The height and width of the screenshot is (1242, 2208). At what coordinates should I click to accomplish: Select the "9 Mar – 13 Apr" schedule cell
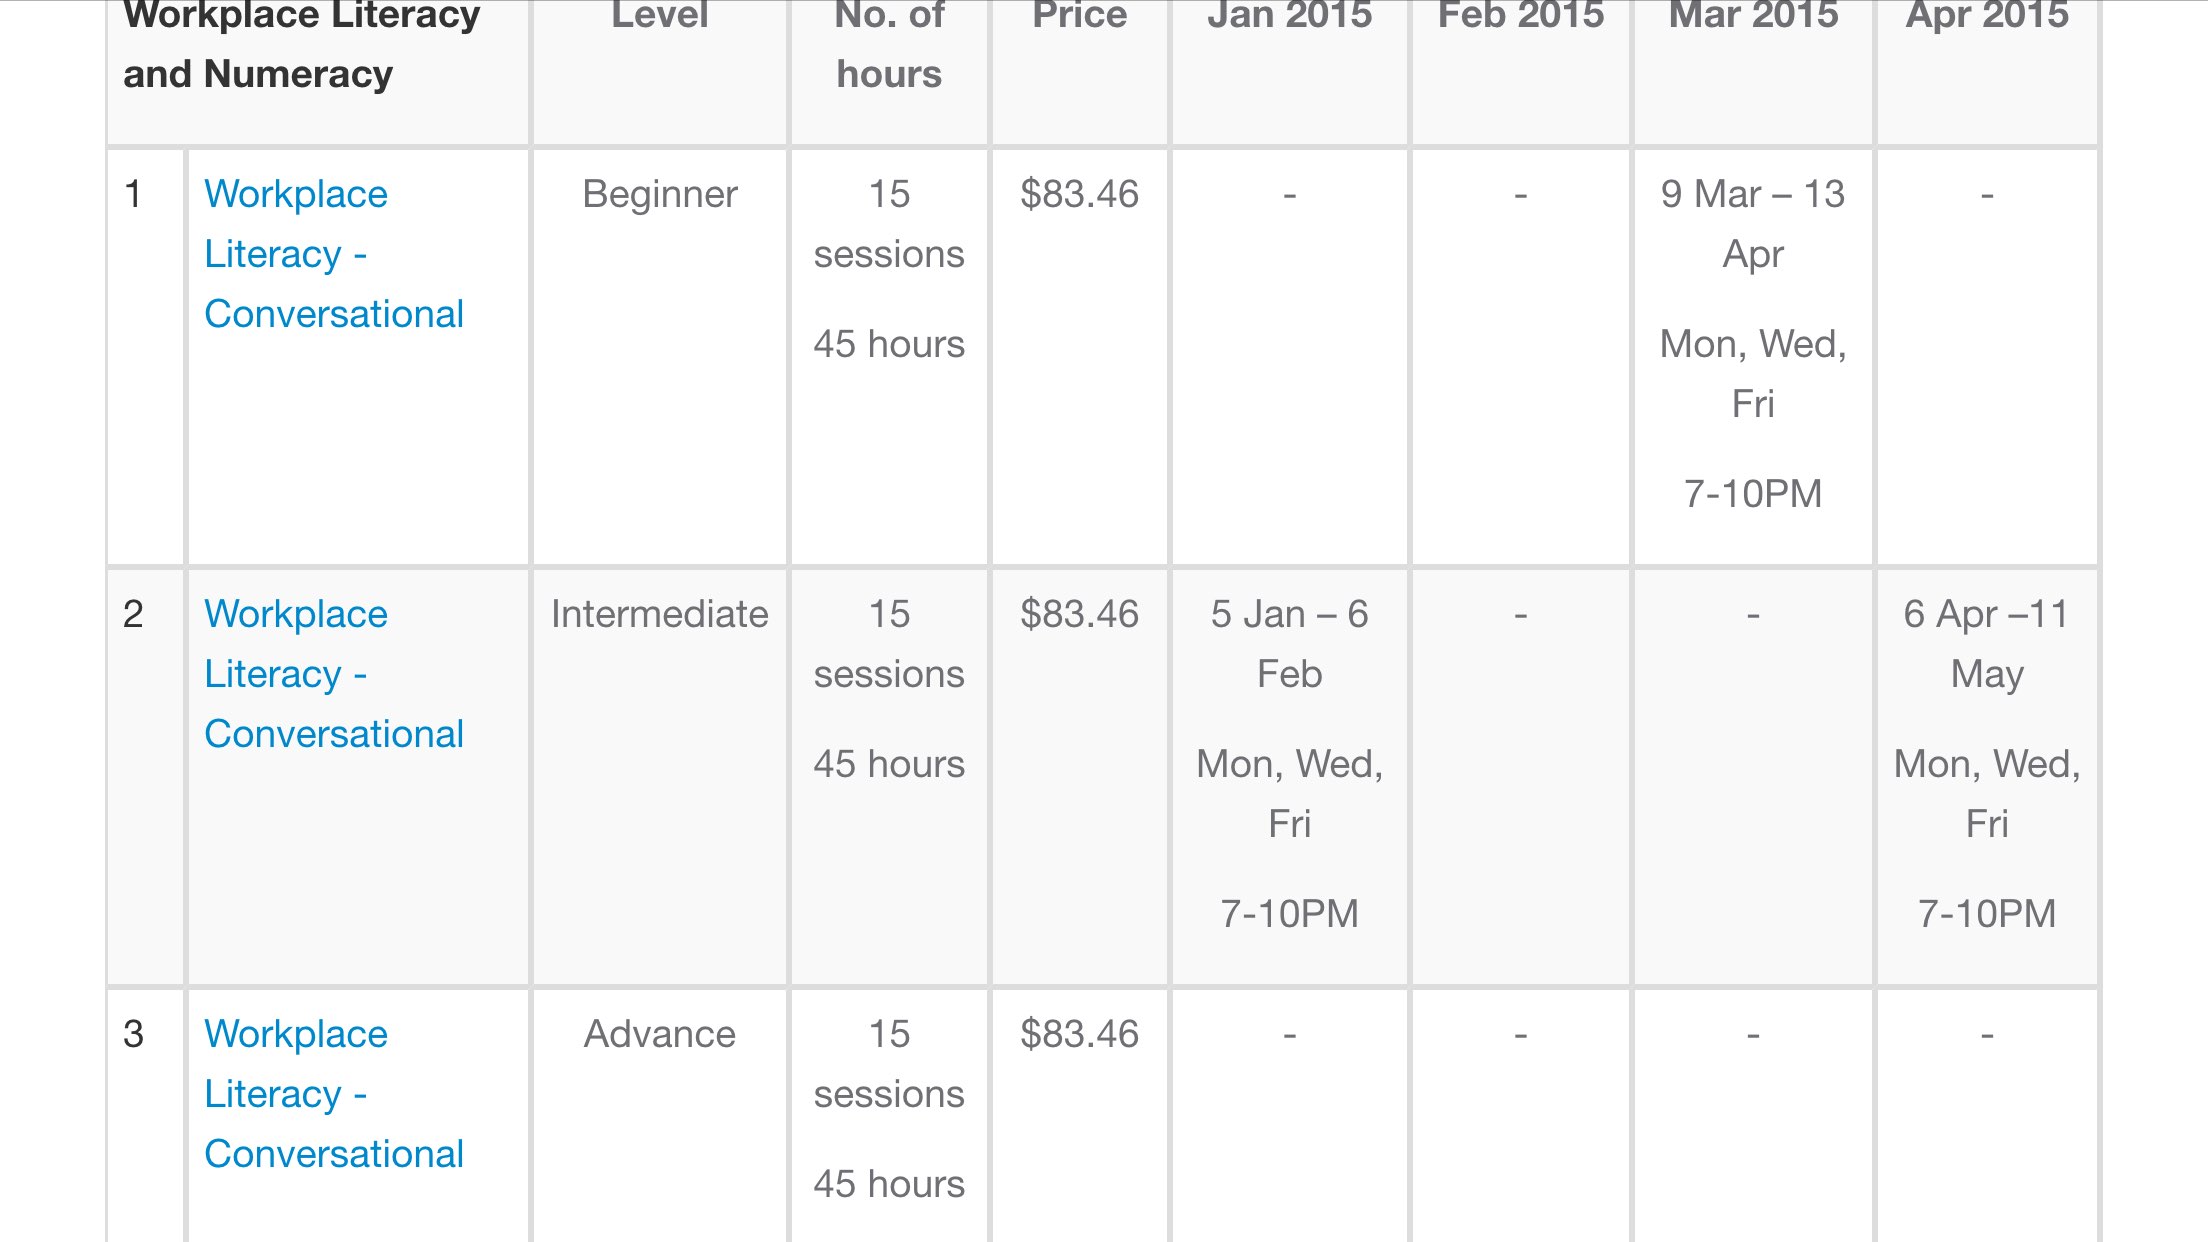[1752, 224]
